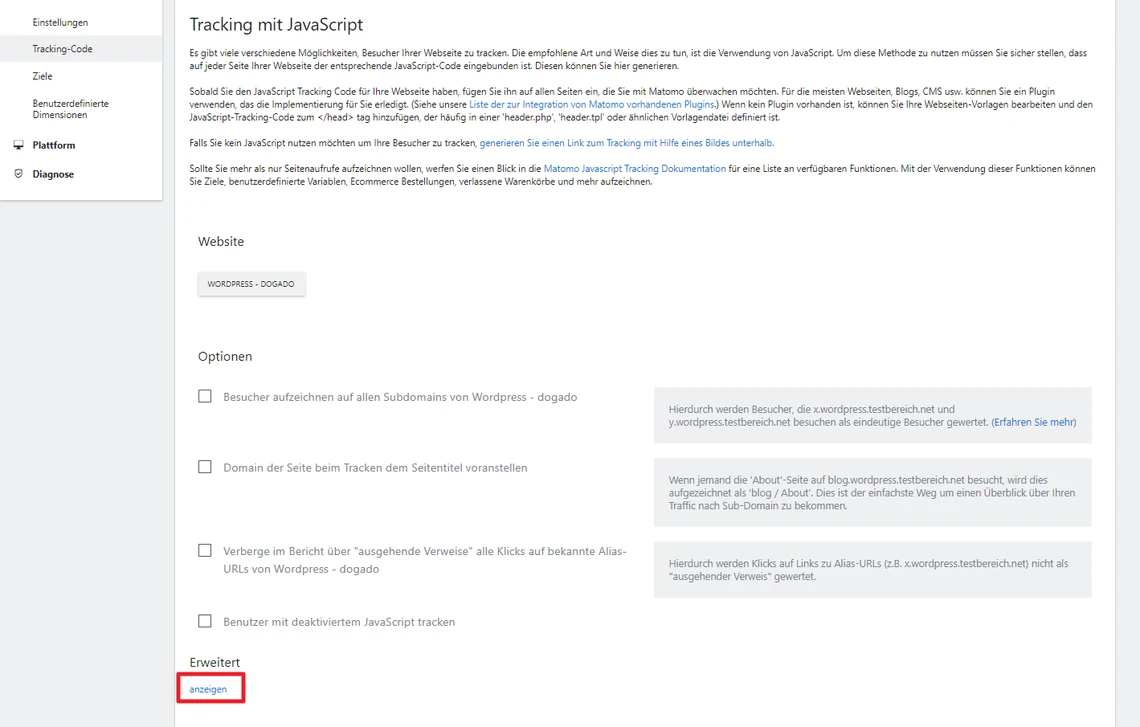The width and height of the screenshot is (1140, 727).
Task: Show advanced options via 'anzeigen'
Action: [208, 689]
